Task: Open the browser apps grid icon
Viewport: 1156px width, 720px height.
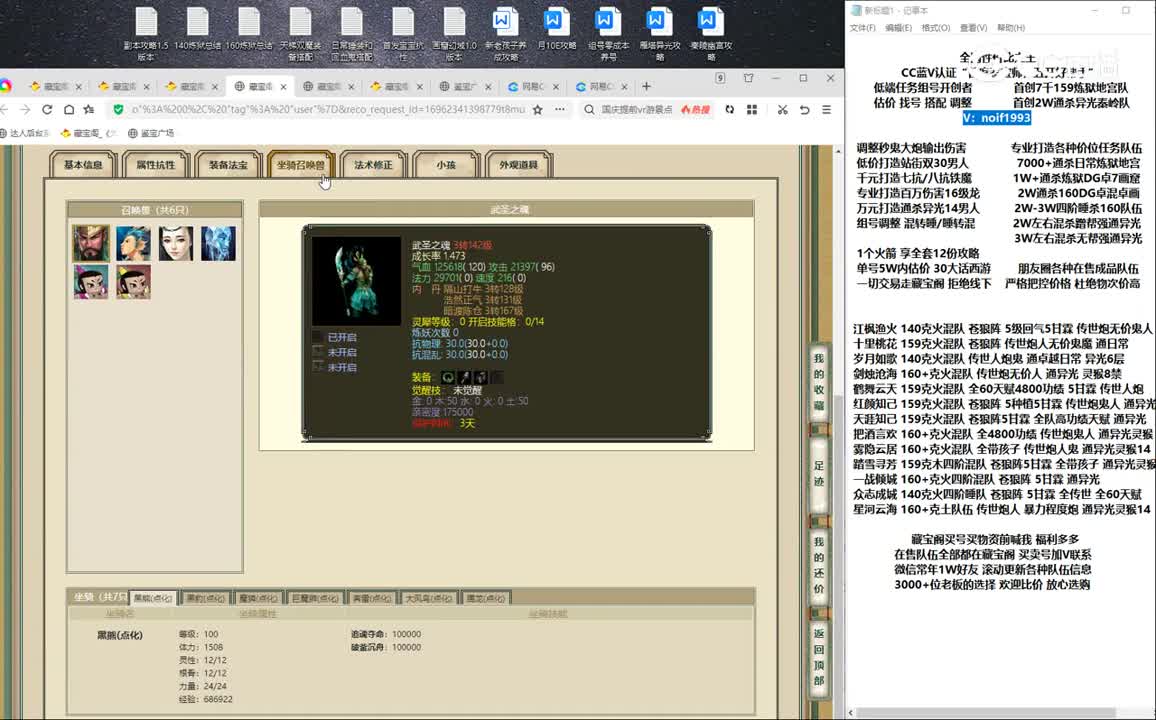Action: pos(752,109)
